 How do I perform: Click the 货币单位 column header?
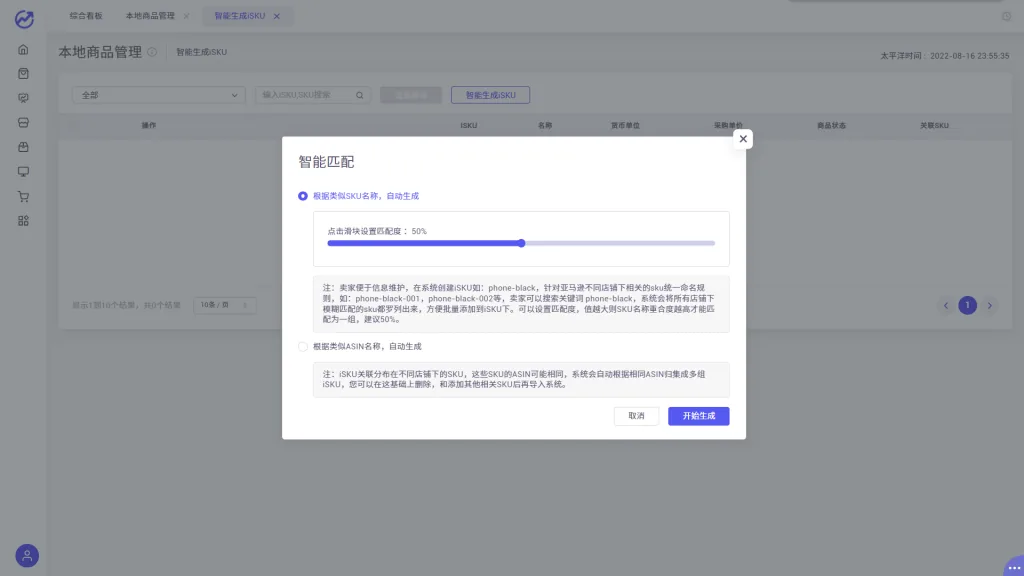pos(625,125)
